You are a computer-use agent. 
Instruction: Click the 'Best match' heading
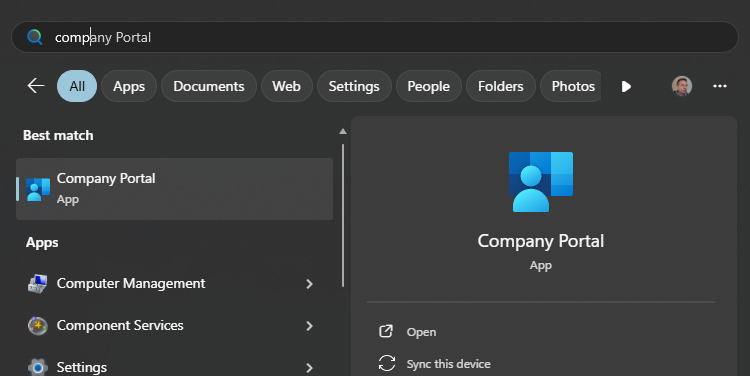point(58,135)
